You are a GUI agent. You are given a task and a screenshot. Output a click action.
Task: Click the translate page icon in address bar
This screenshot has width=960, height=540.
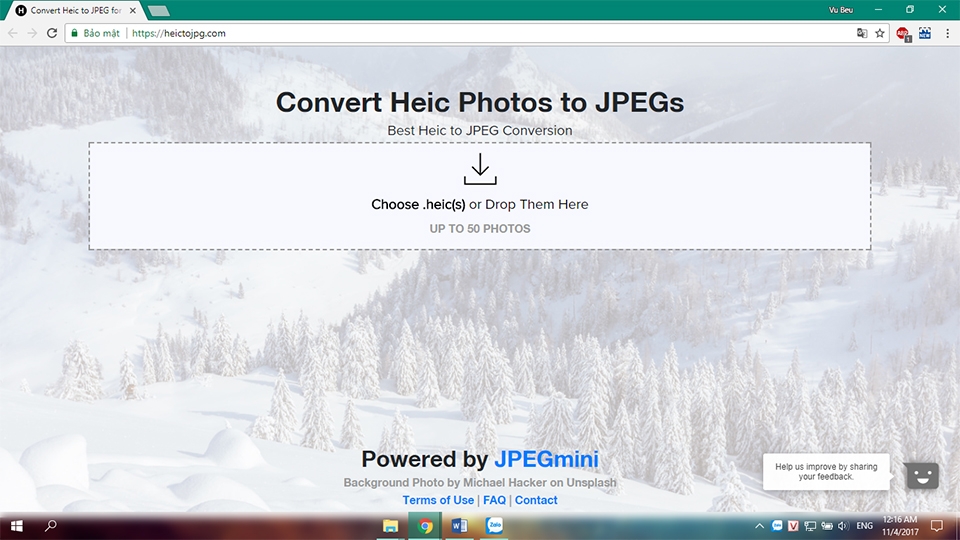[x=862, y=33]
